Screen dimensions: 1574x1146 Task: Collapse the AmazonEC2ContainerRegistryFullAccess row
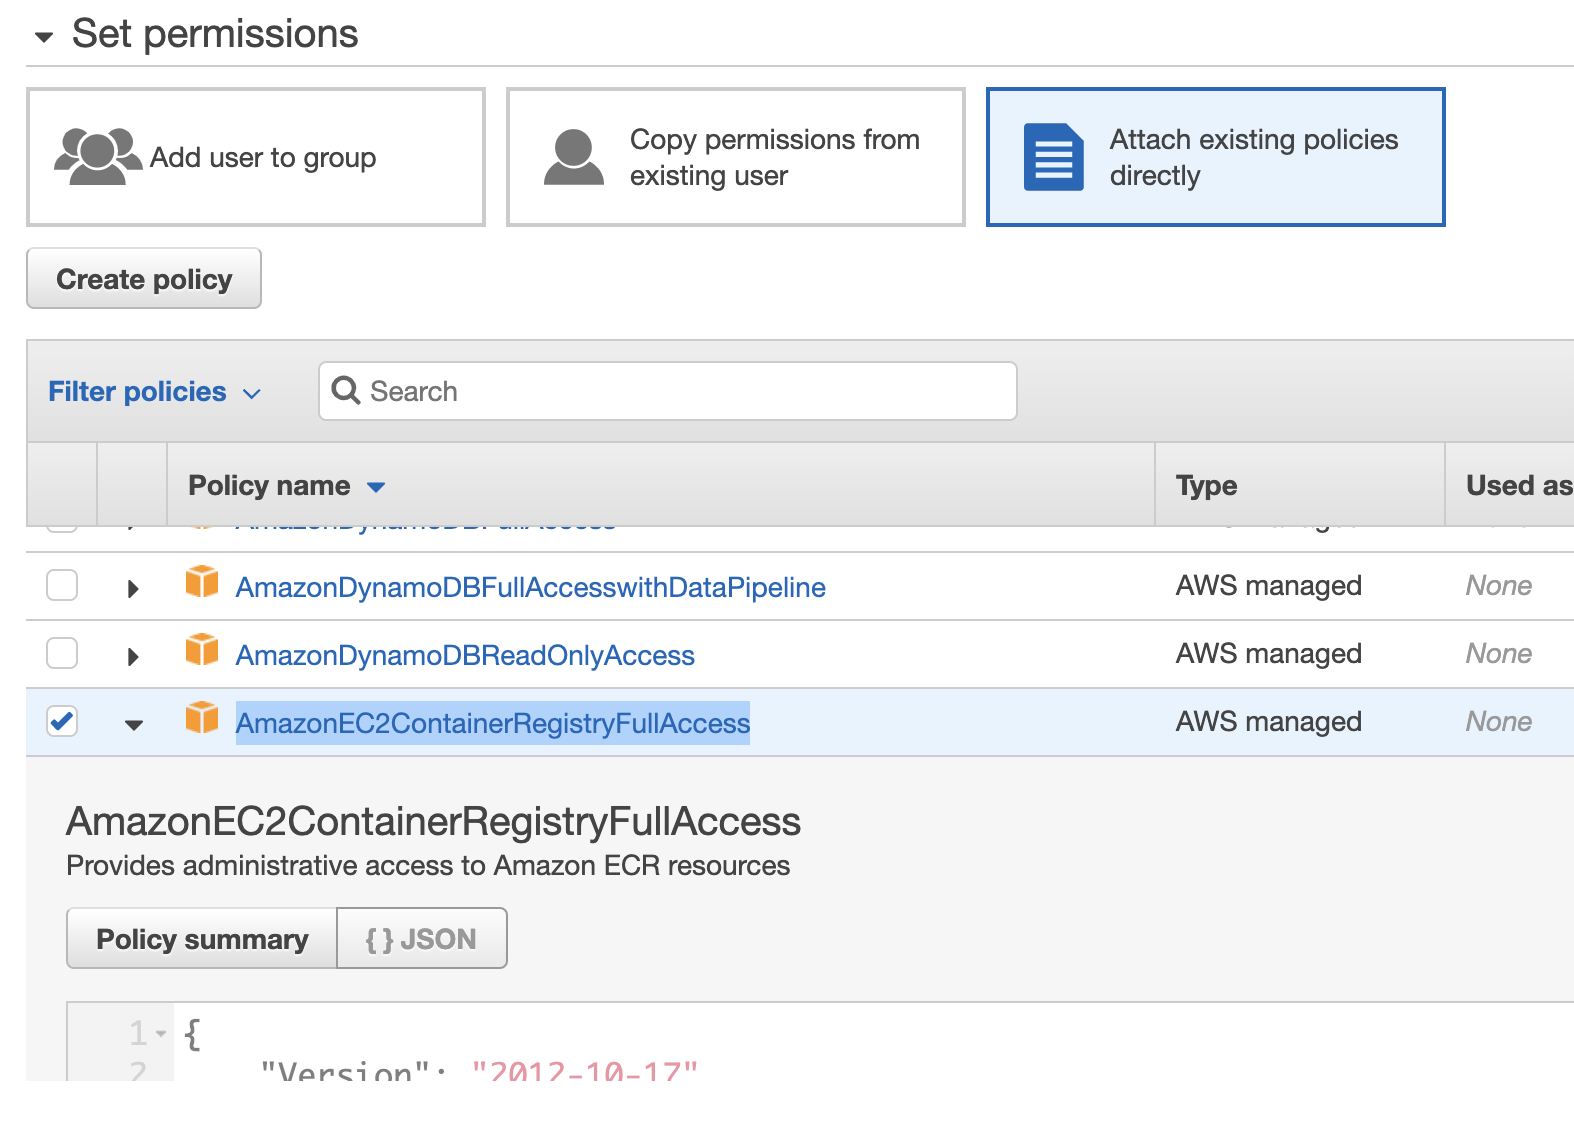click(x=134, y=725)
